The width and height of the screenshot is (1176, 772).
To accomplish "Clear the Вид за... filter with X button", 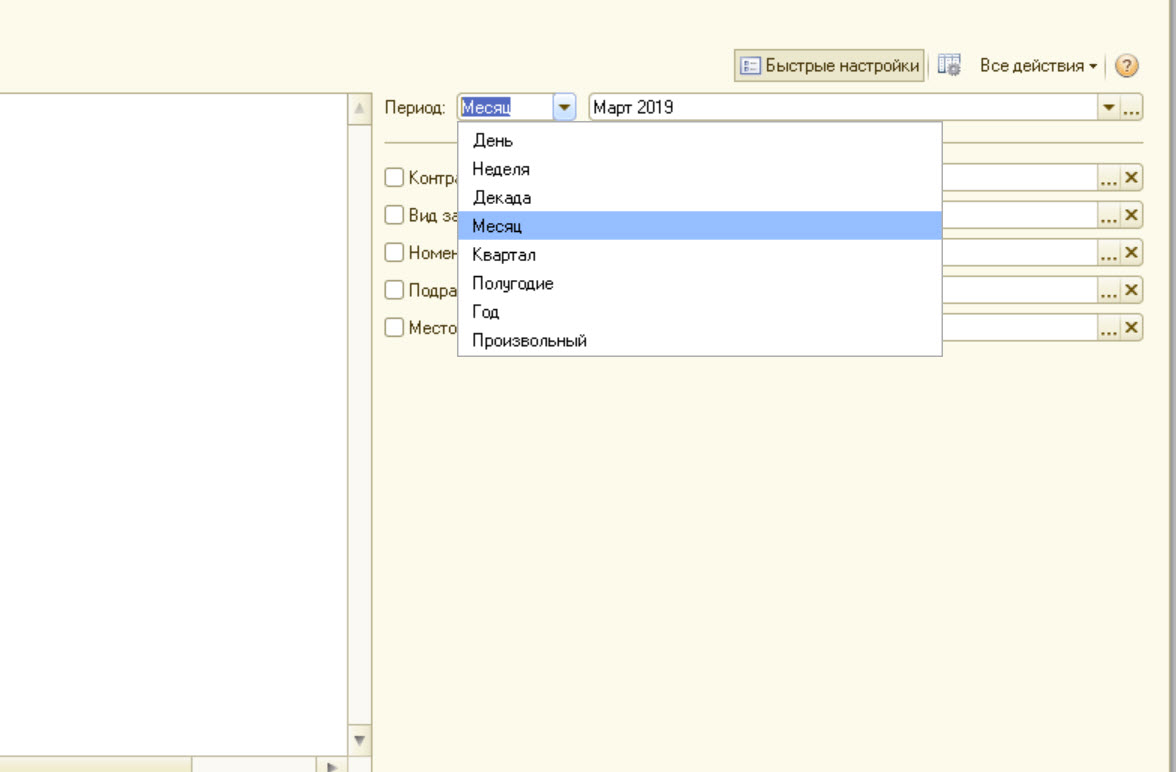I will click(1131, 215).
